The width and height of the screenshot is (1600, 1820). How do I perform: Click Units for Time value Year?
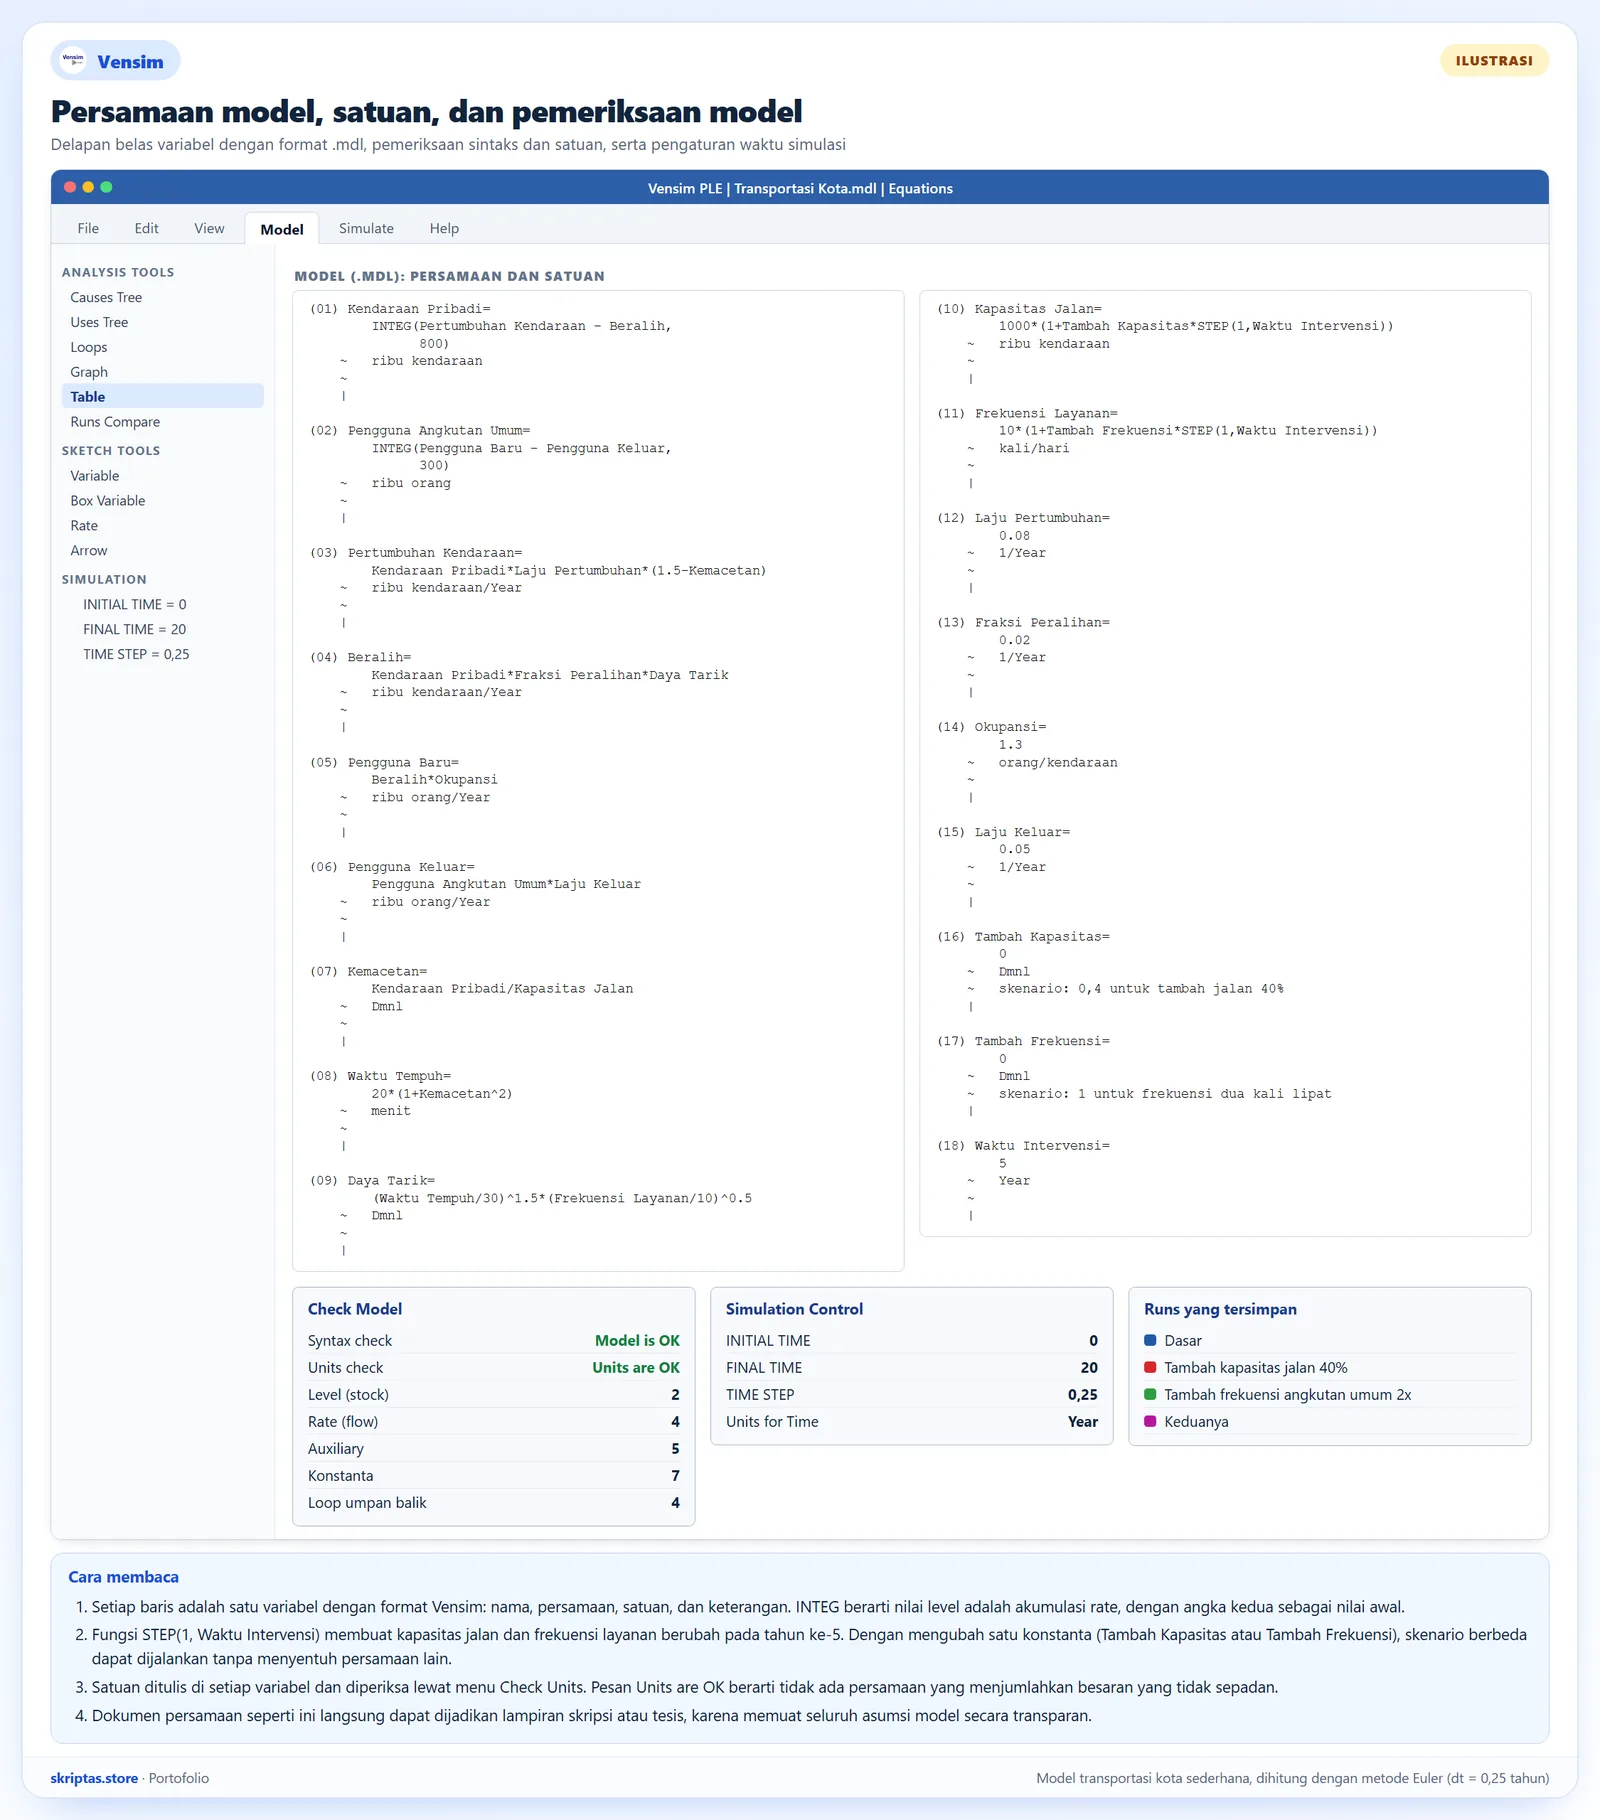coord(1083,1422)
